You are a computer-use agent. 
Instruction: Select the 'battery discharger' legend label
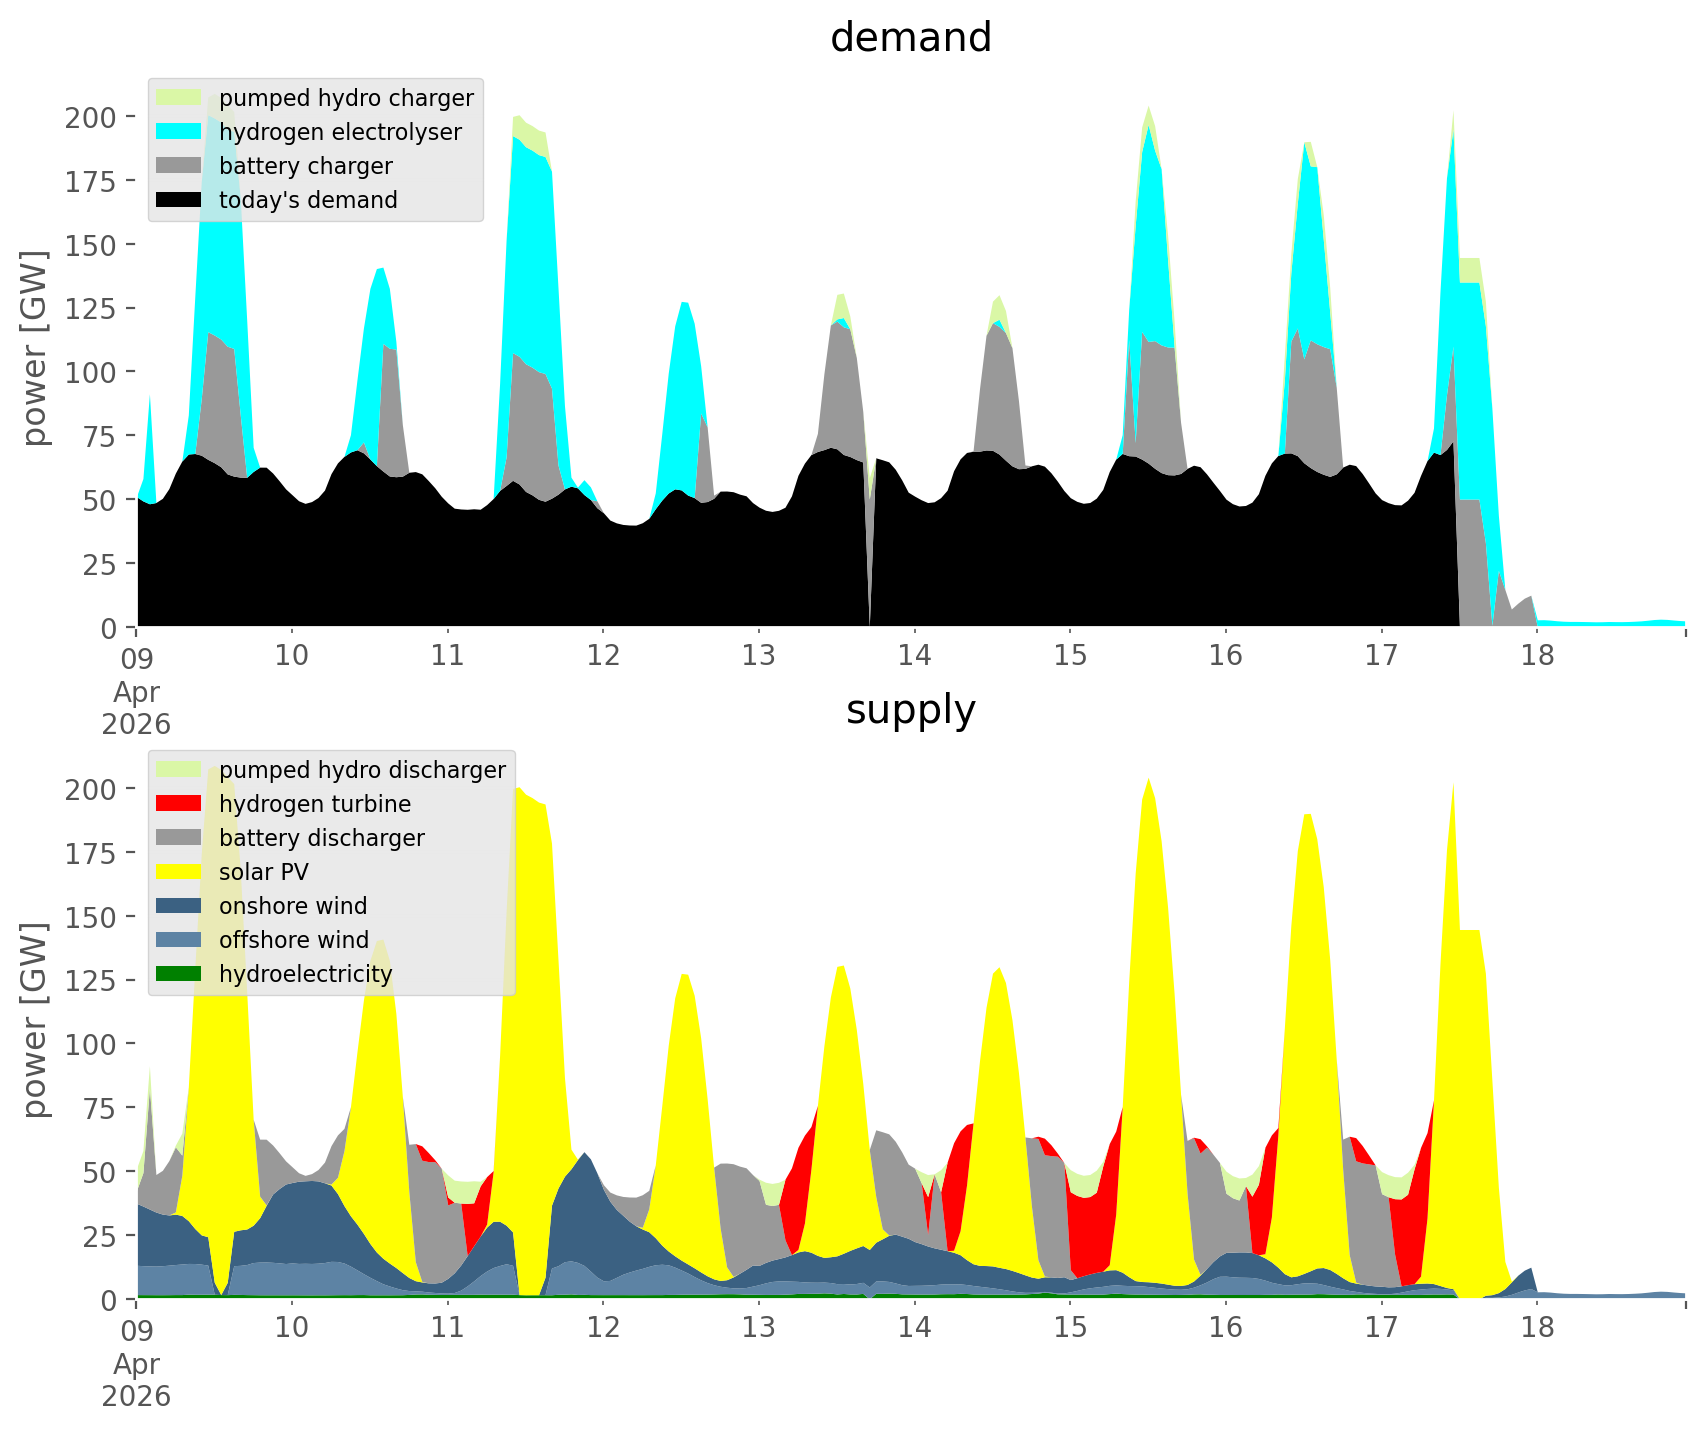click(x=321, y=838)
